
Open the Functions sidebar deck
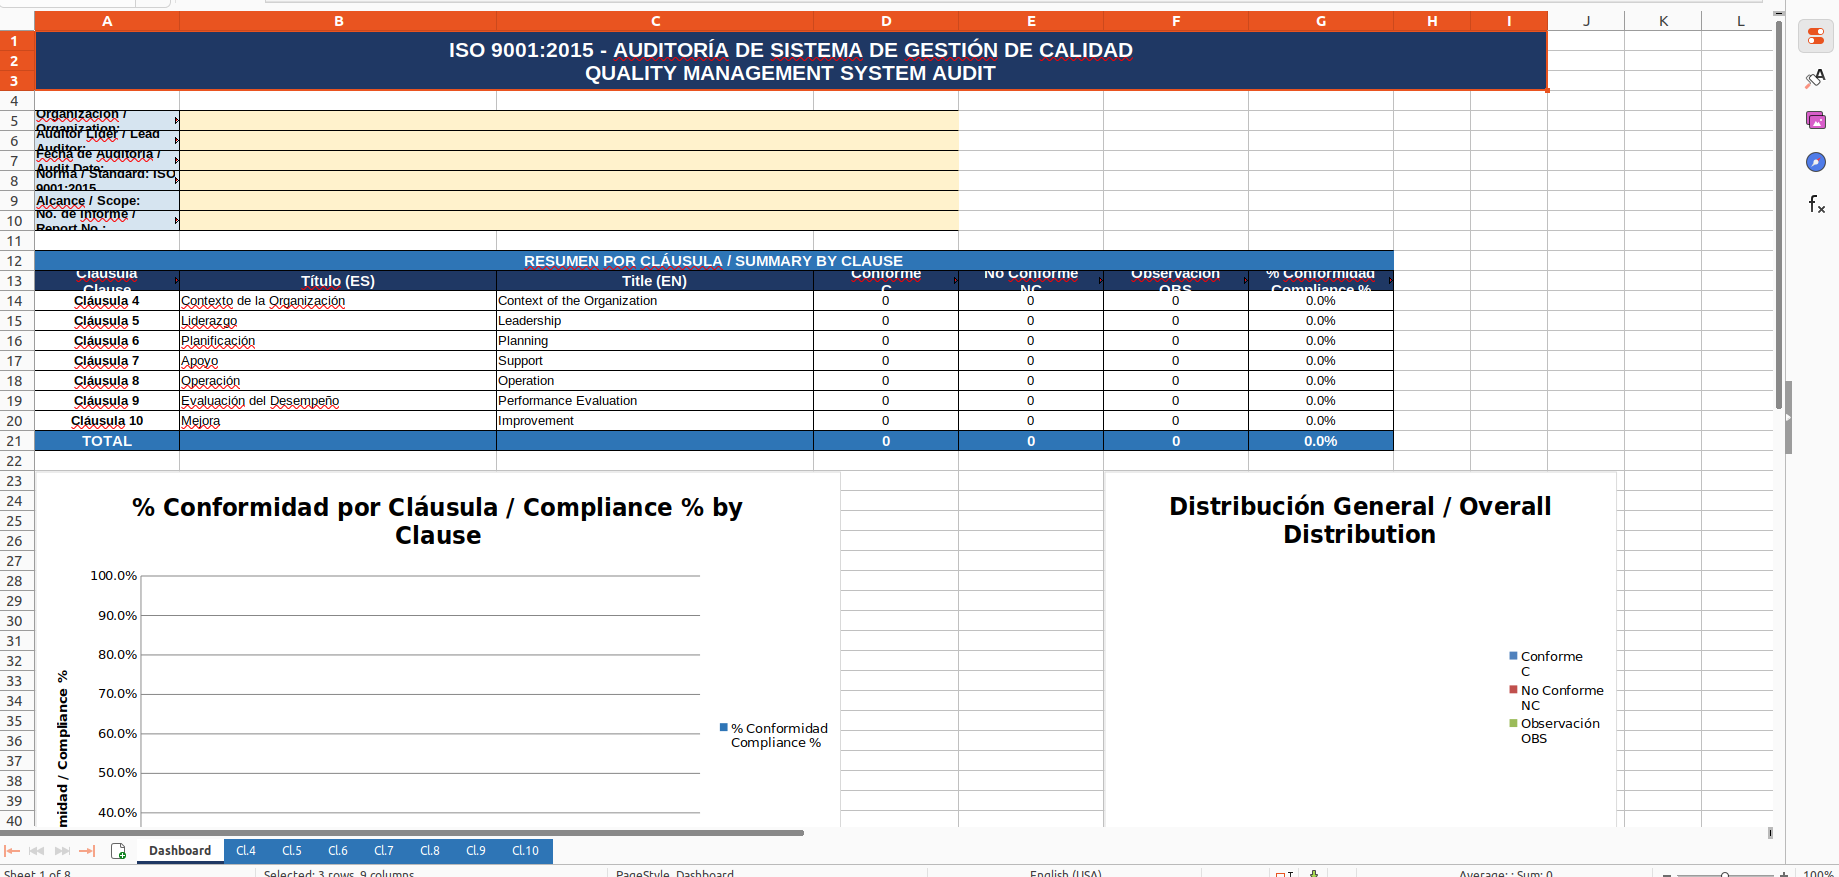pos(1816,204)
